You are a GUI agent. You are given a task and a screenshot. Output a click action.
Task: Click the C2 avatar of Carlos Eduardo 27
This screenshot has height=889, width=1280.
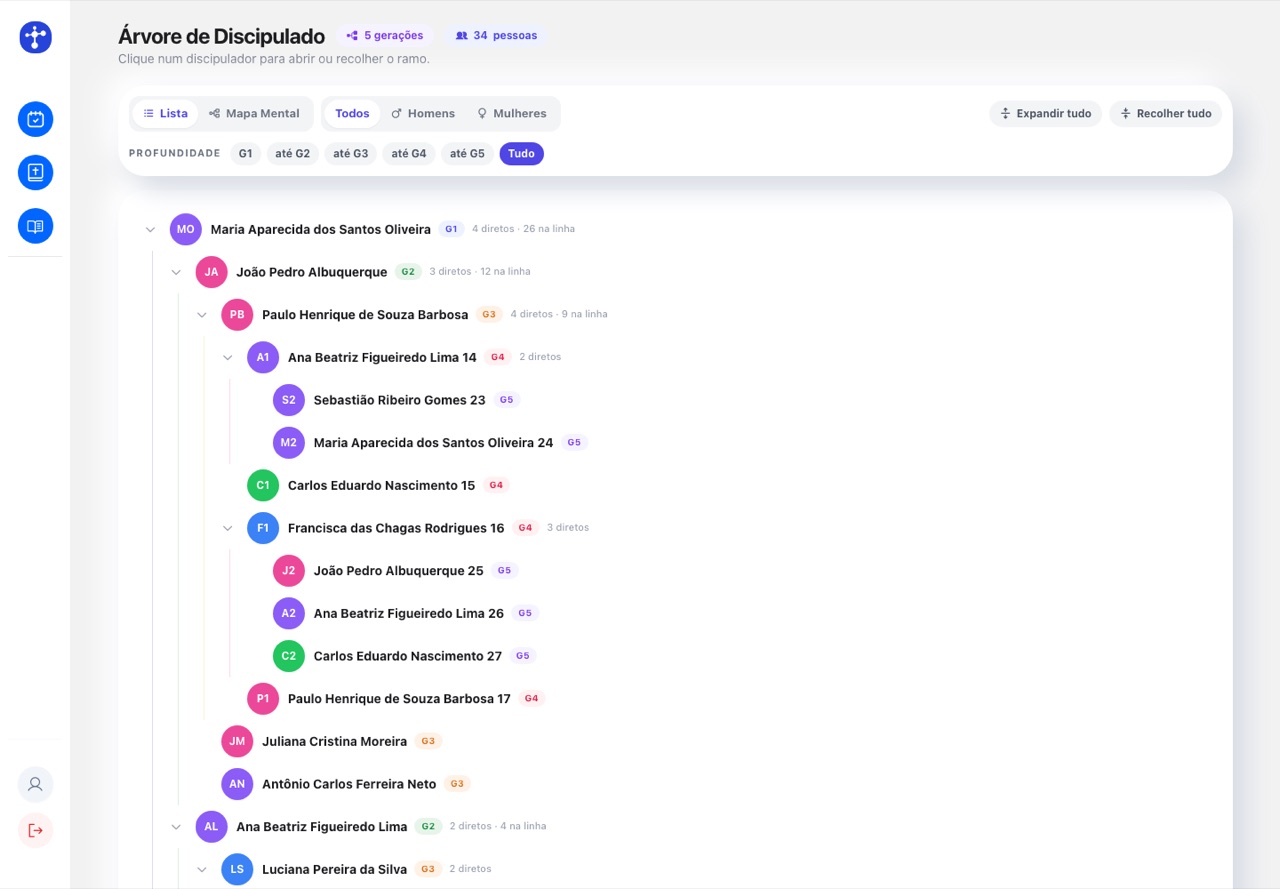pyautogui.click(x=289, y=656)
